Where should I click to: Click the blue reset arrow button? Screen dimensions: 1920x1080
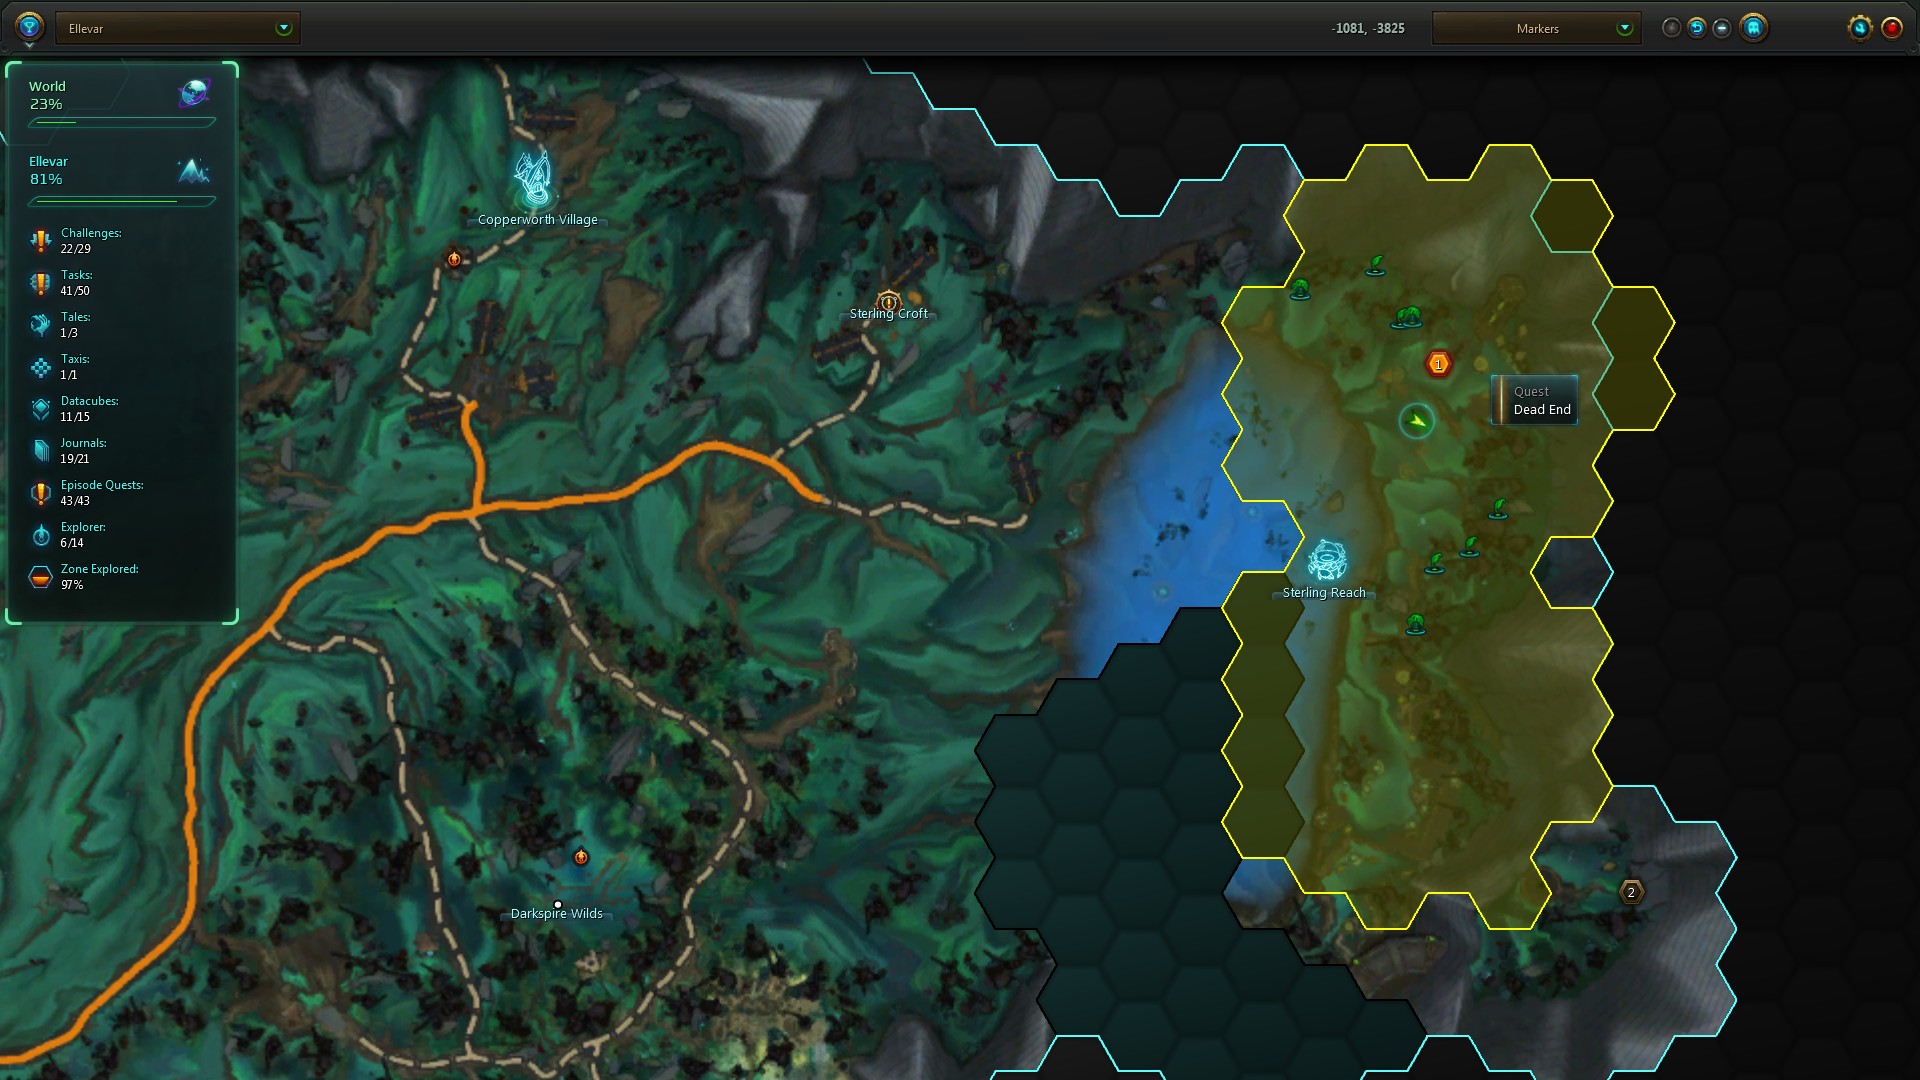pyautogui.click(x=1696, y=28)
